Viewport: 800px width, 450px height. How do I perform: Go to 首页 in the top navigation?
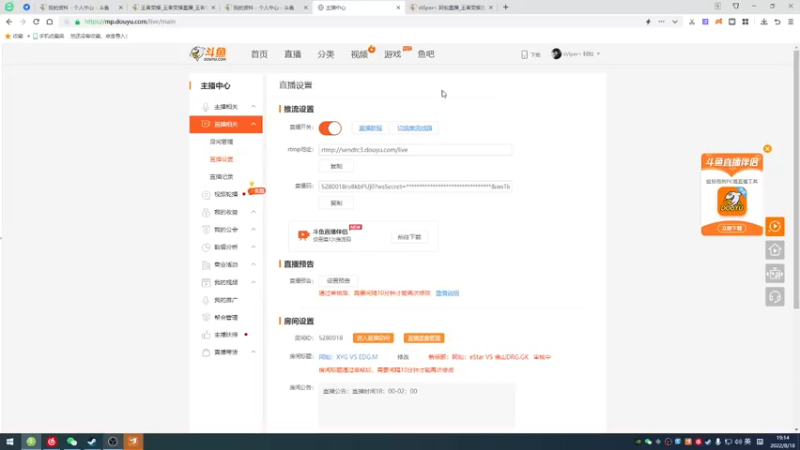tap(259, 54)
